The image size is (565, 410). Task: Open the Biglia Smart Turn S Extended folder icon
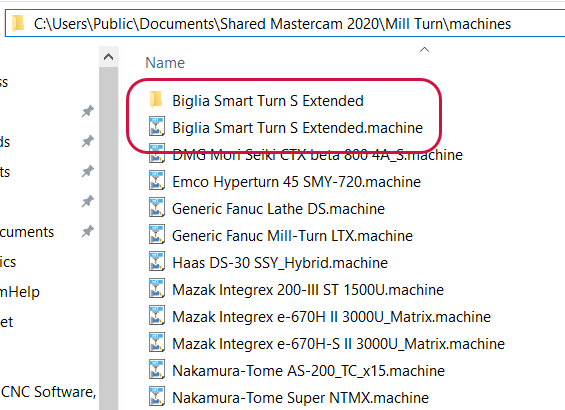(156, 100)
